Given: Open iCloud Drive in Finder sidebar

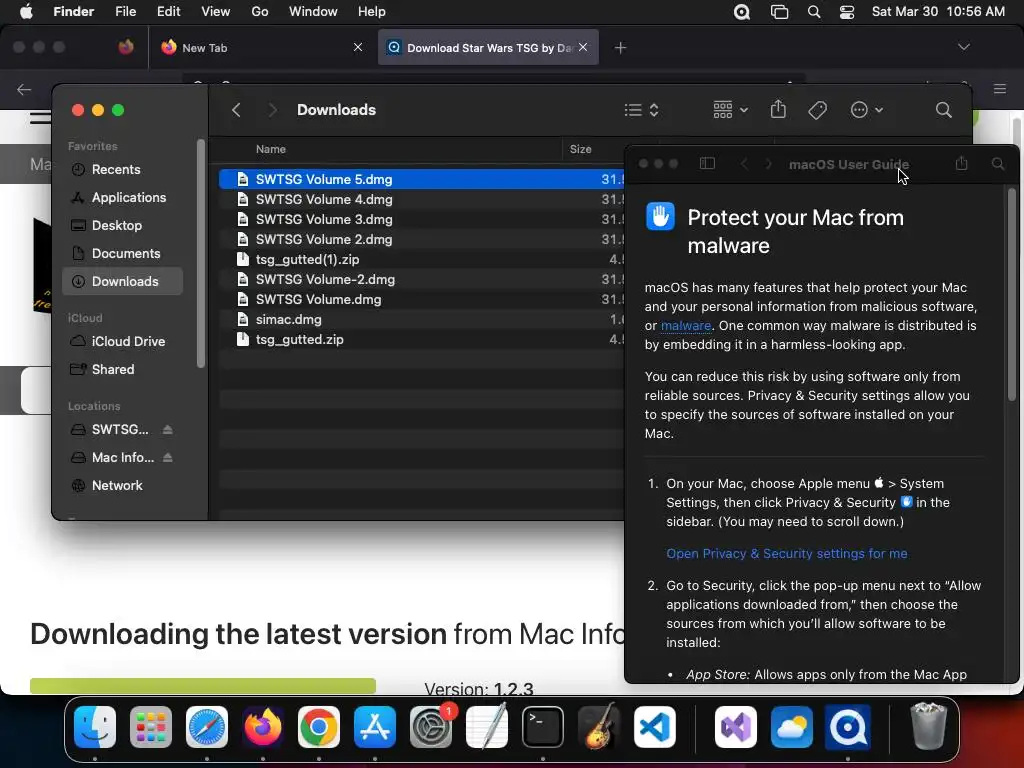Looking at the screenshot, I should point(123,342).
